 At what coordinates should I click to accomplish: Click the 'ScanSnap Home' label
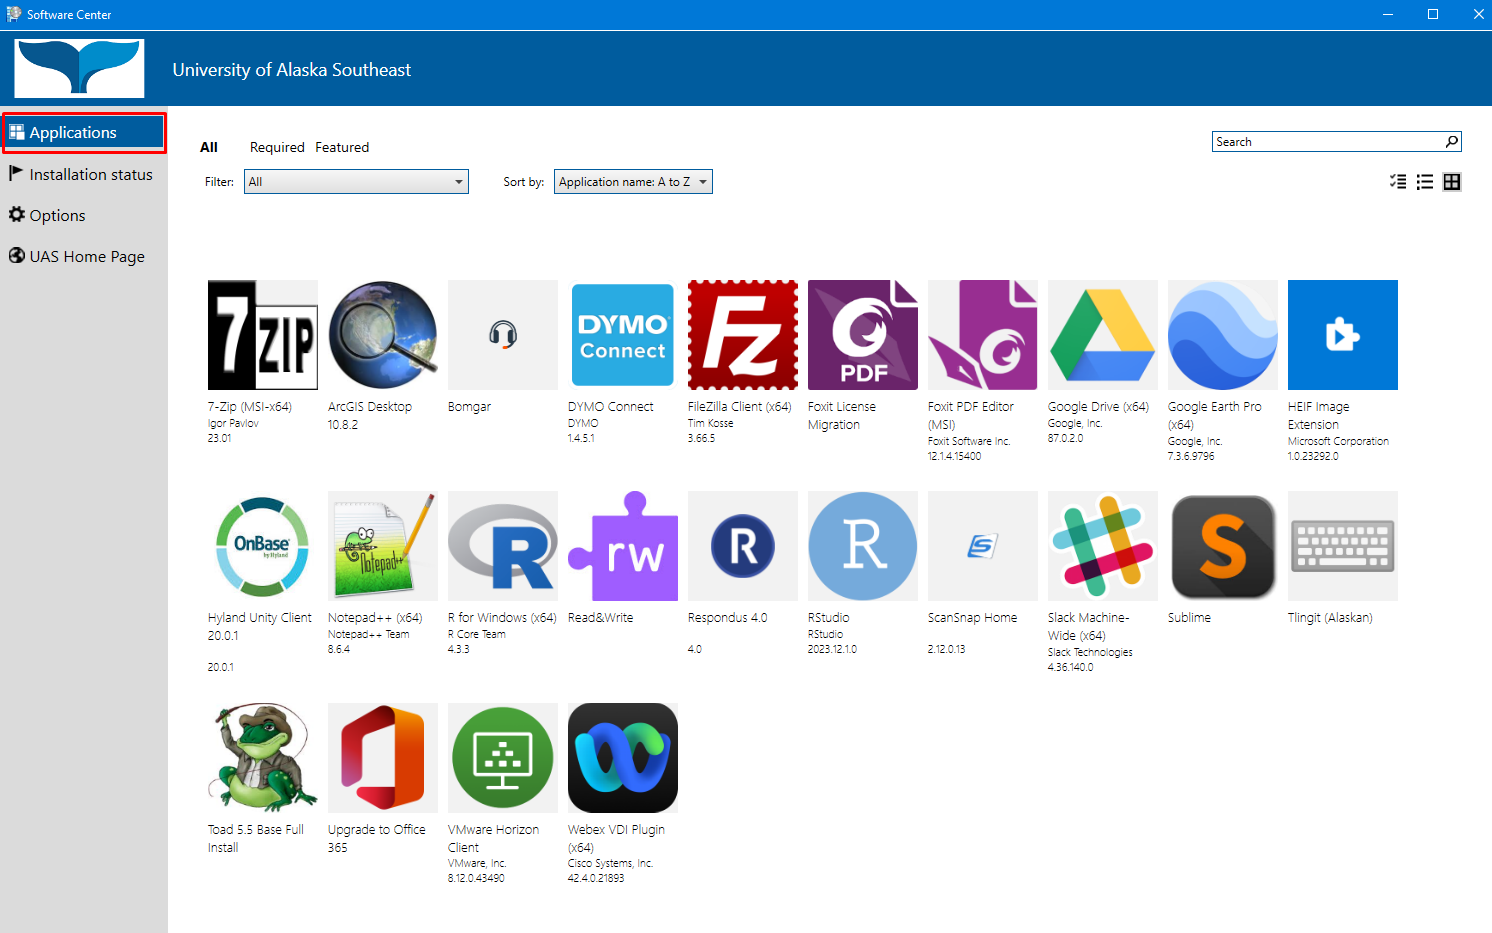point(972,618)
